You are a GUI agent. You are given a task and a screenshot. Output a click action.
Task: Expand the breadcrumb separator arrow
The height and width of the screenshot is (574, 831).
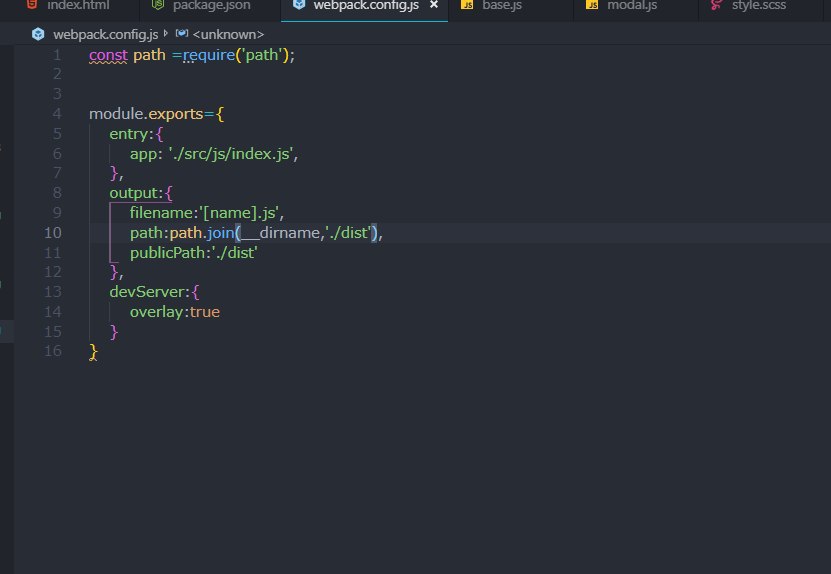point(166,33)
